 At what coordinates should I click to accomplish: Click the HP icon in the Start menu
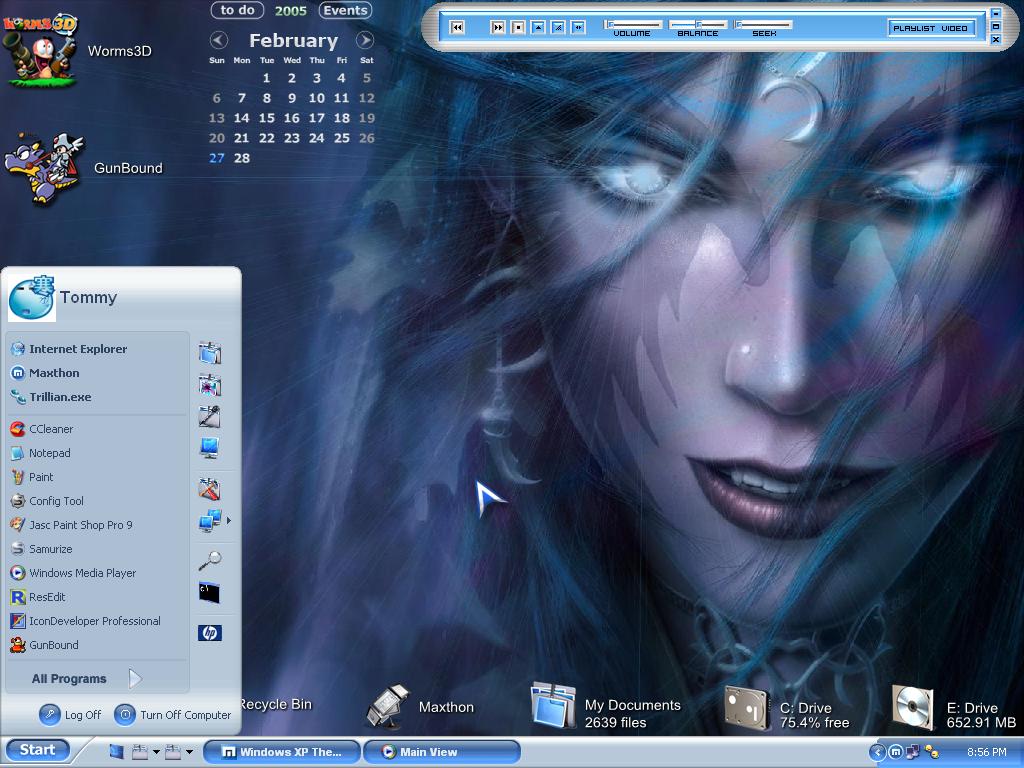click(210, 633)
